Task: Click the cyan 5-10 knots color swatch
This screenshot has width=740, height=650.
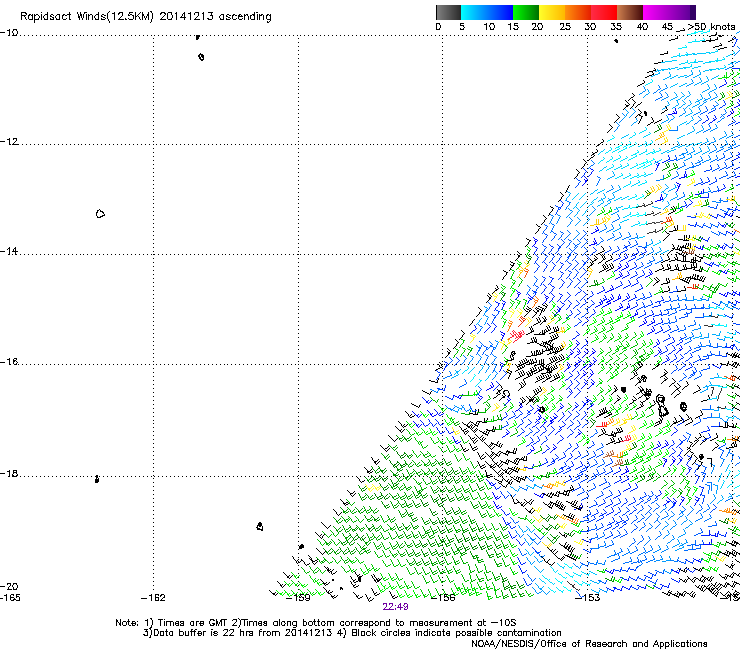Action: [474, 12]
